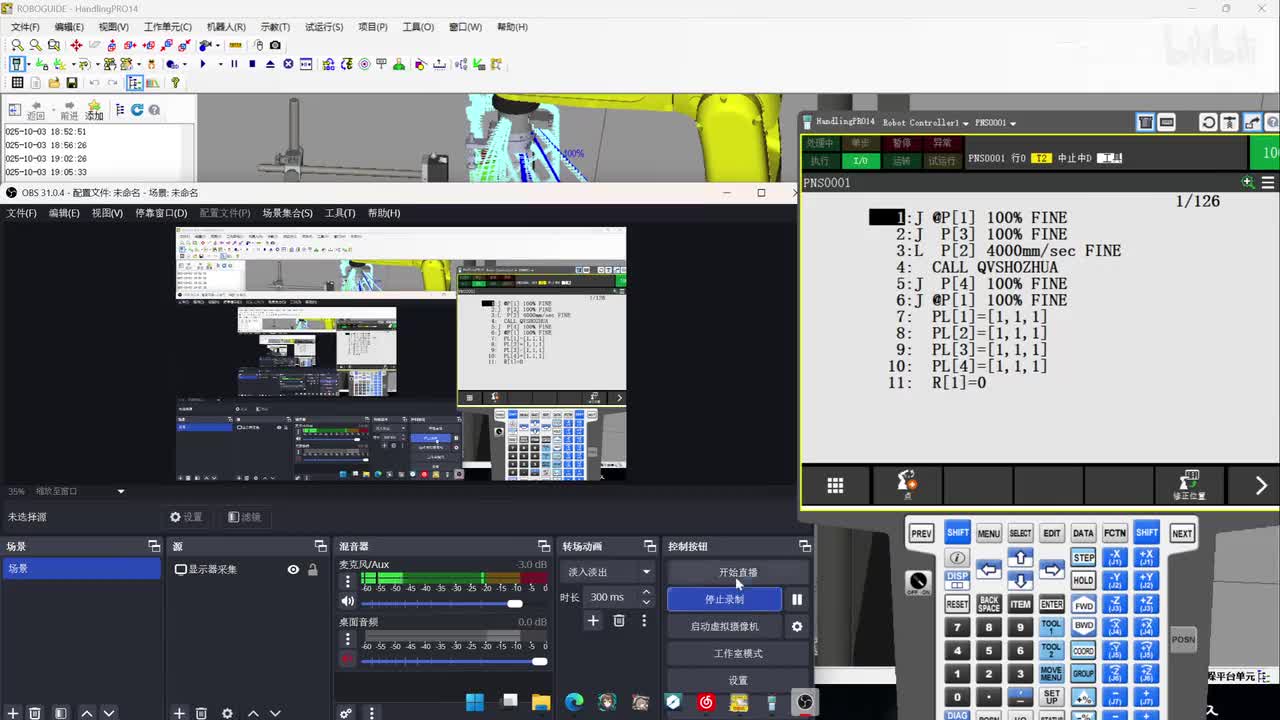Select program line 4 CALL QVSHOZHUA
1280x720 pixels.
click(976, 267)
